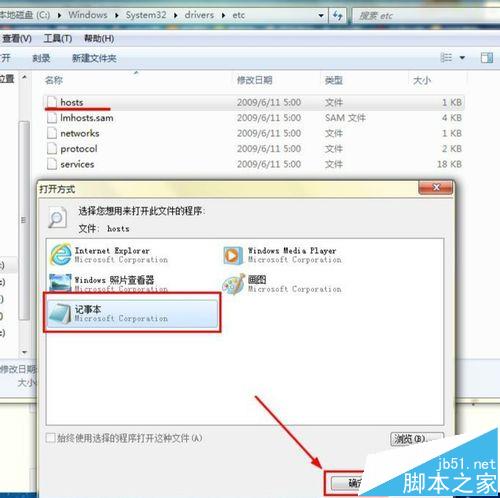Click the 刻录 toolbar button

41,58
